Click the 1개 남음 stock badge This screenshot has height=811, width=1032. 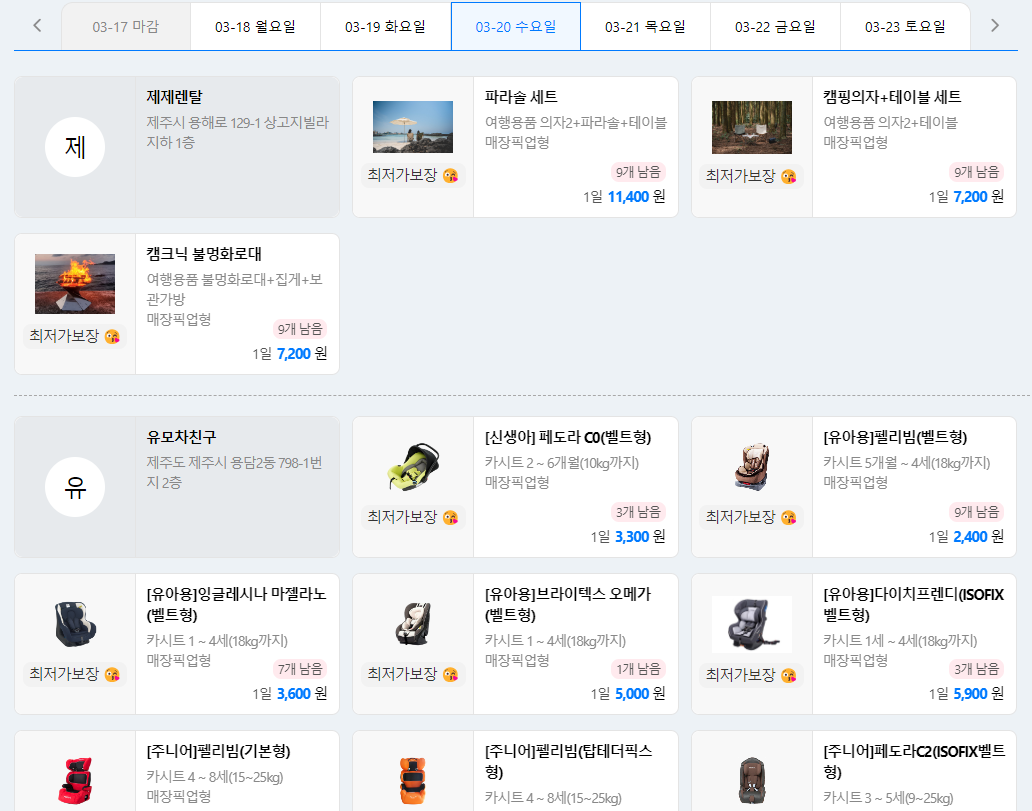coord(638,669)
